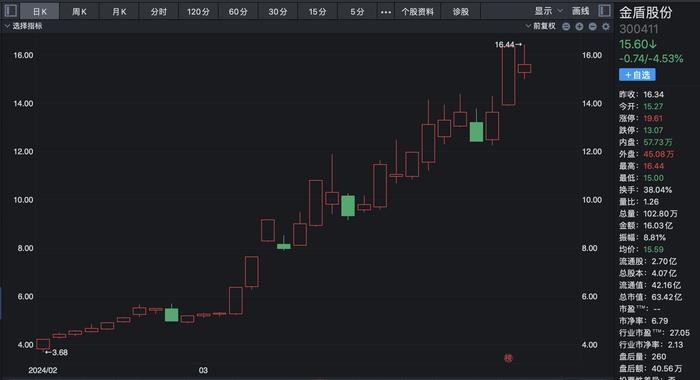
Task: Click the 最低 15.00 row
Action: coord(641,178)
